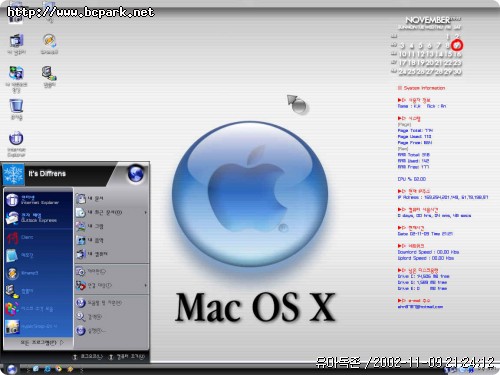Open the blue notepad program entry
Image resolution: width=500 pixels, height=375 pixels.
(38, 255)
